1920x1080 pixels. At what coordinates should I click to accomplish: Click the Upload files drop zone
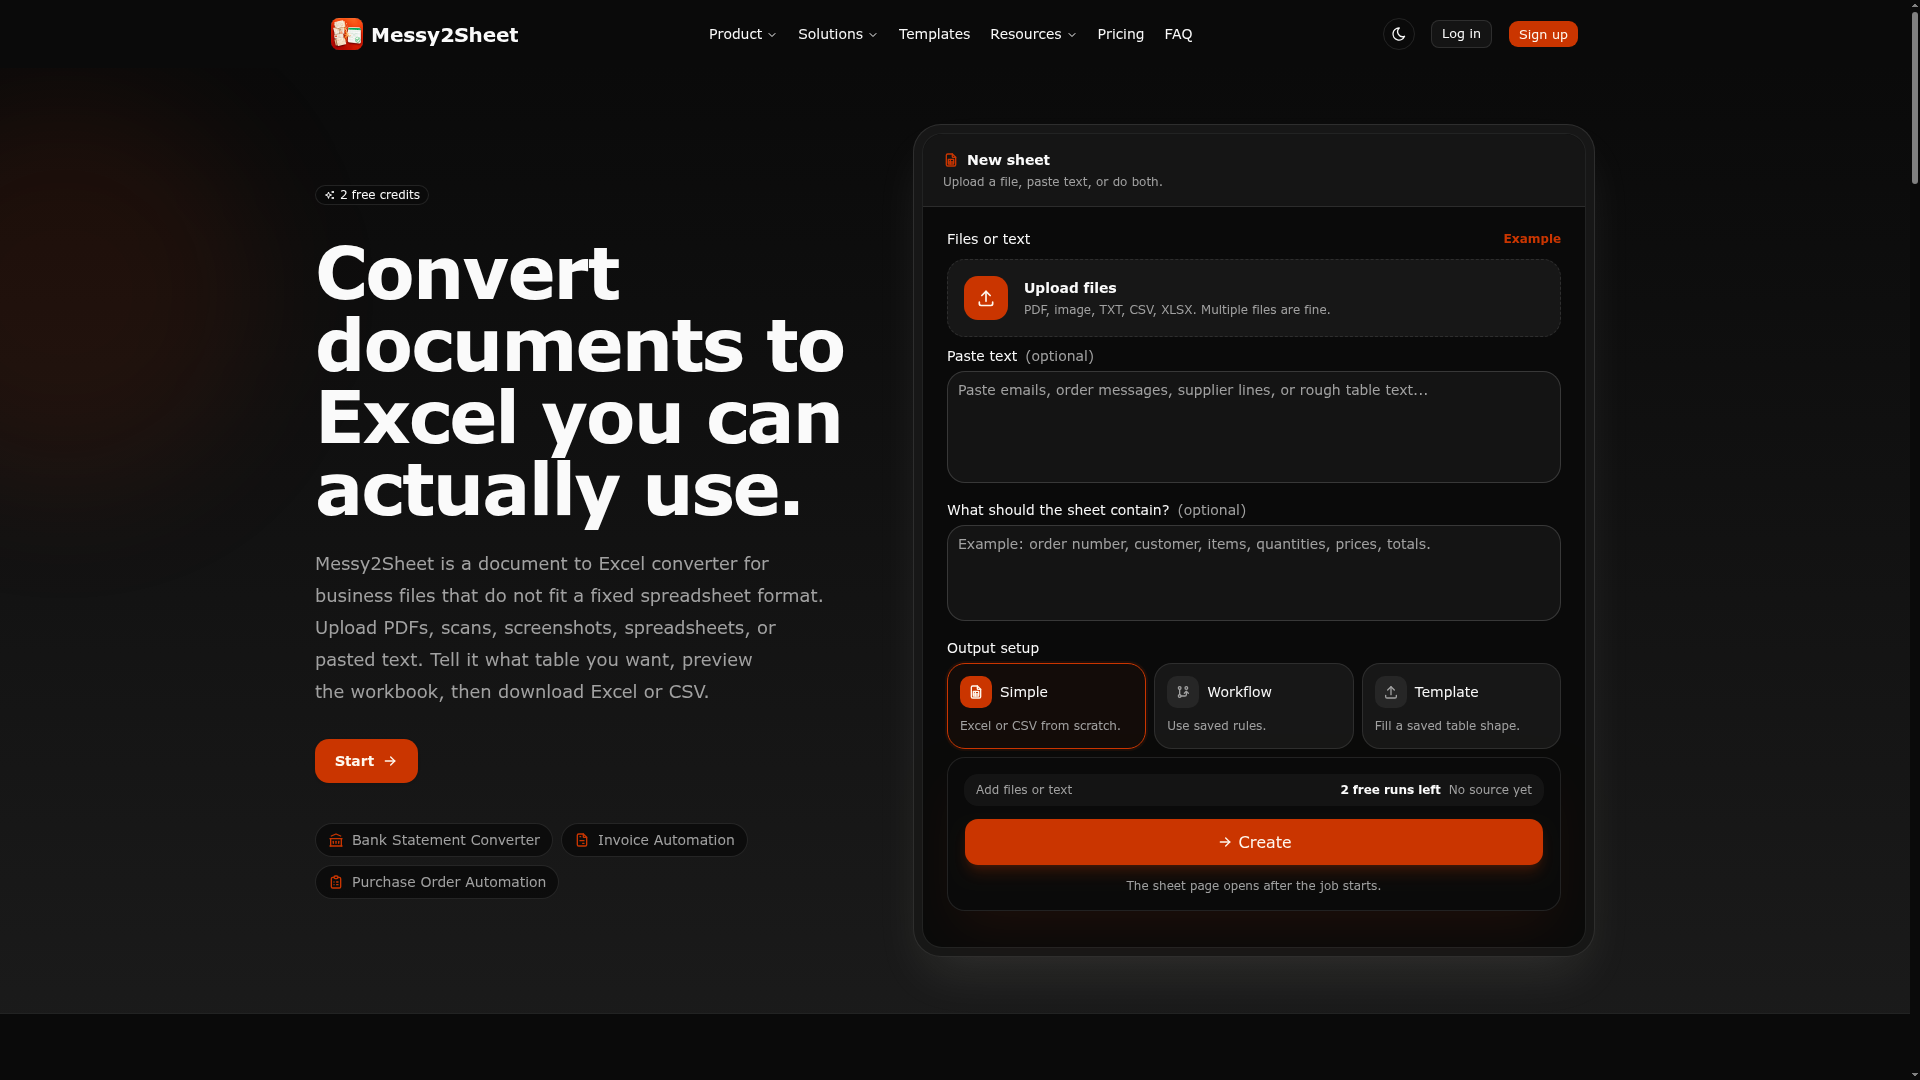[x=1254, y=298]
